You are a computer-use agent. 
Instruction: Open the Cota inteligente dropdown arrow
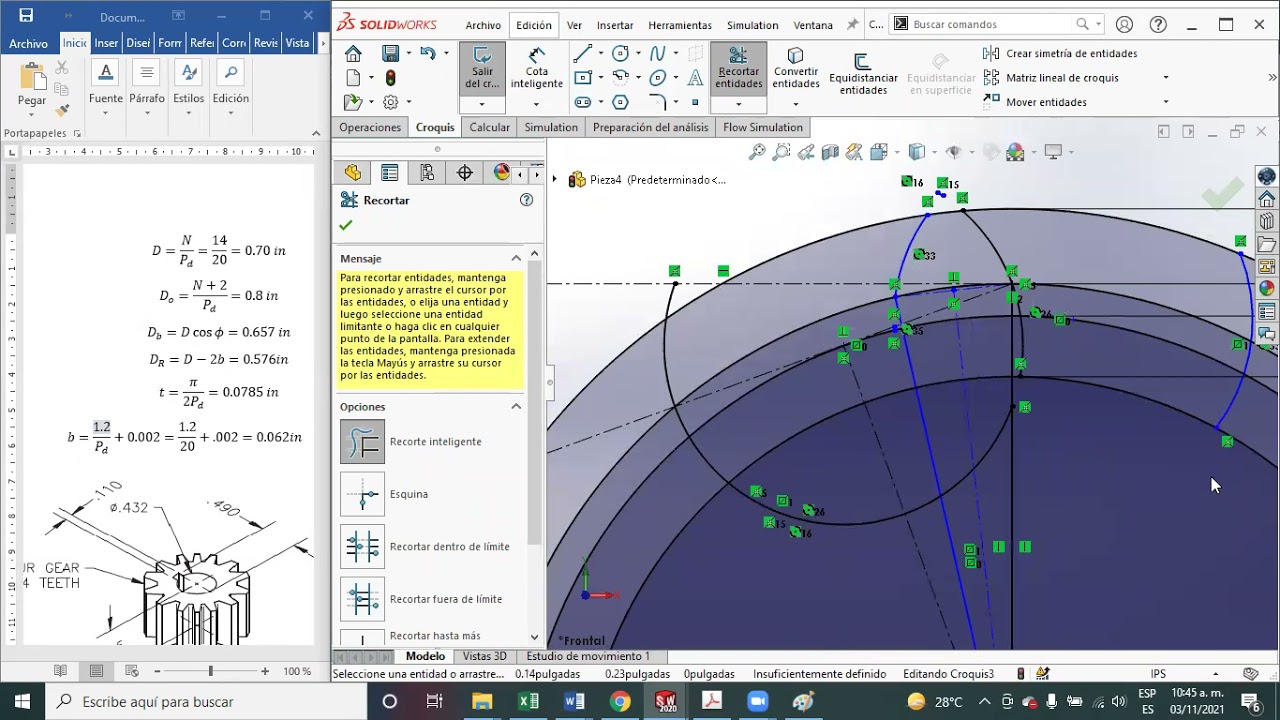(x=537, y=103)
